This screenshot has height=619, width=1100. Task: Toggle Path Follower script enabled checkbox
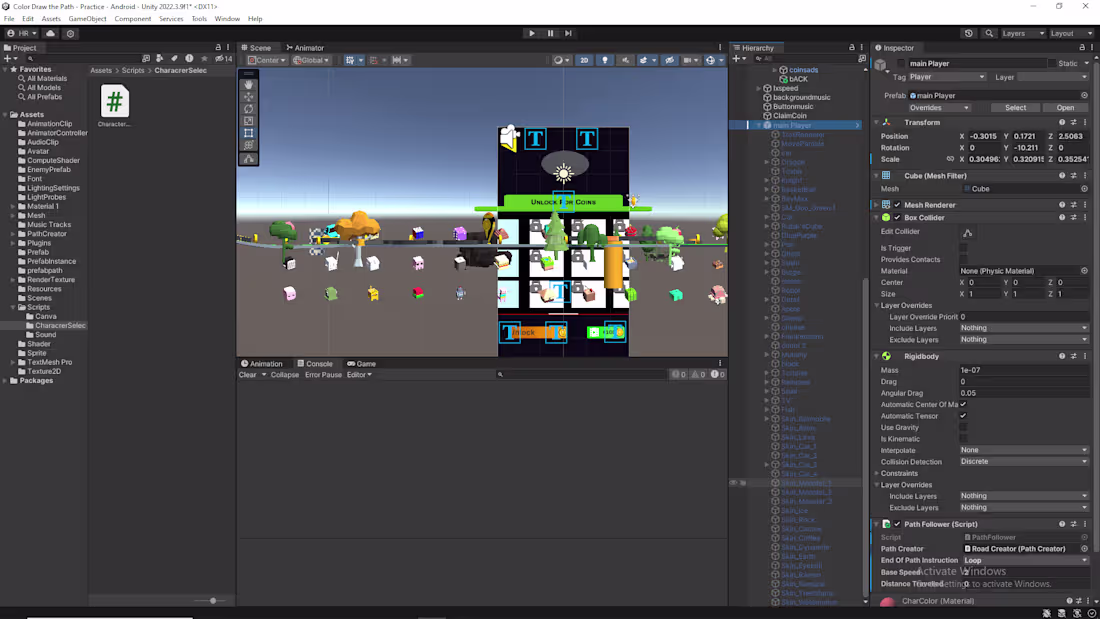coord(897,524)
